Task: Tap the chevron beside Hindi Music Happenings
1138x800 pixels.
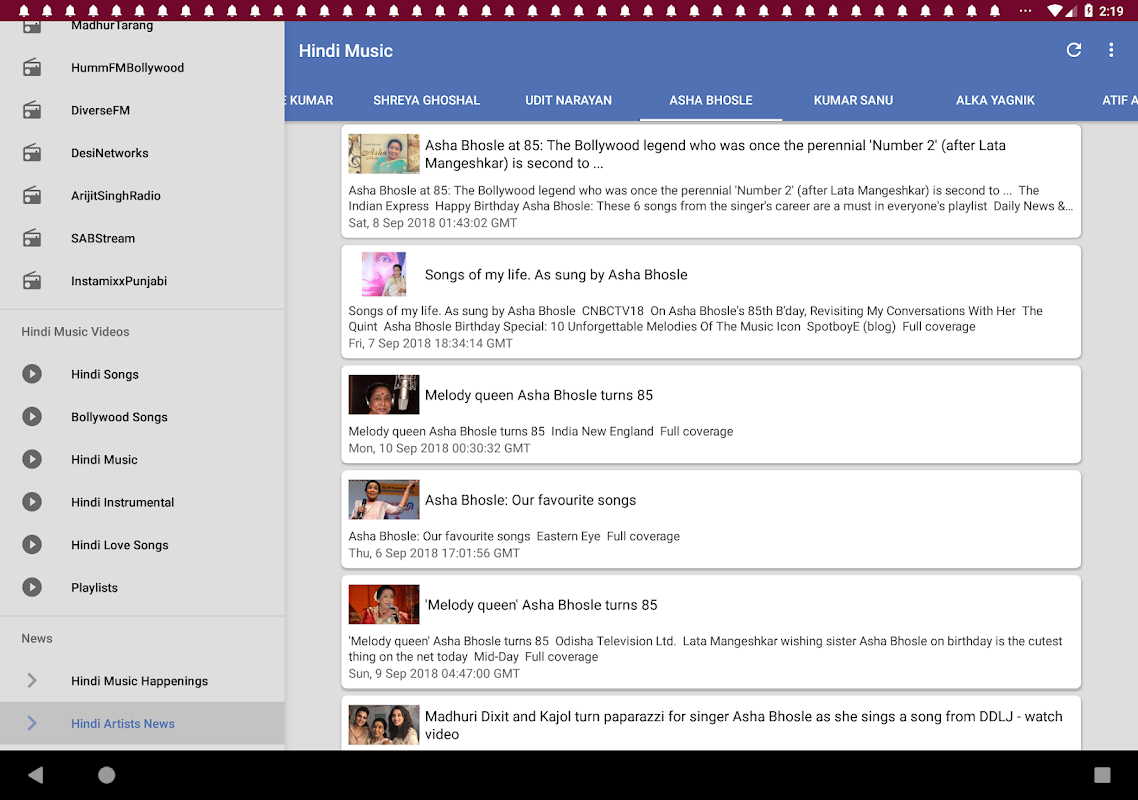Action: tap(32, 680)
